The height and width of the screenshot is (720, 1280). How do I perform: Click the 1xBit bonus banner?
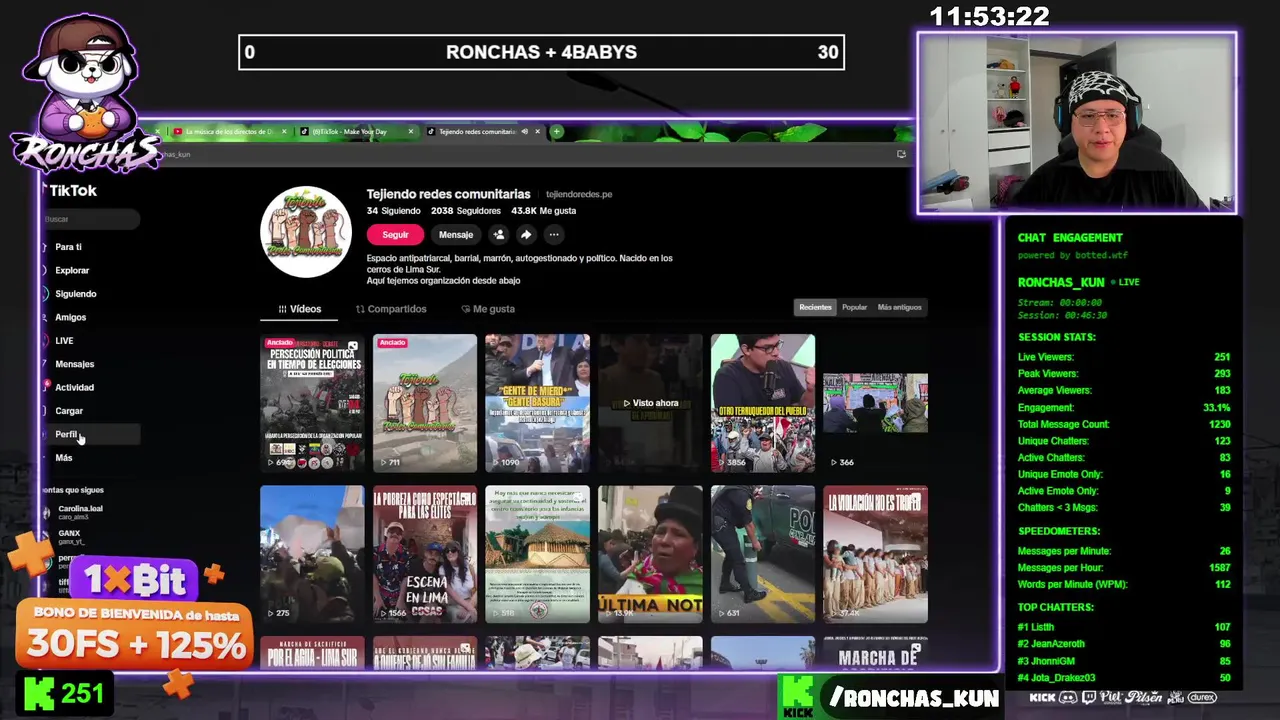tap(134, 620)
